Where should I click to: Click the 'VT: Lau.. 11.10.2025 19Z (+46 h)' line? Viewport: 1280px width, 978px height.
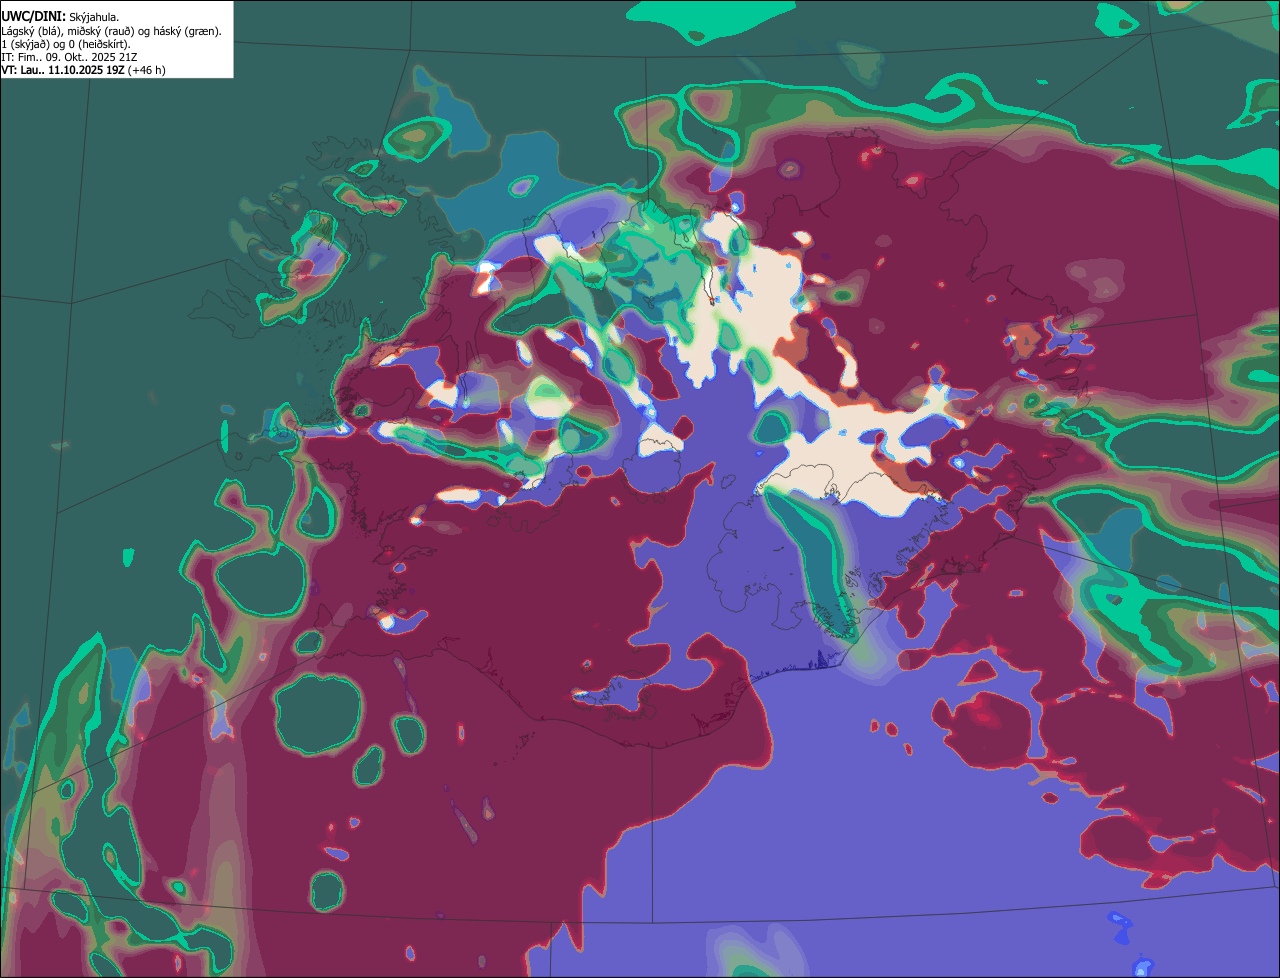84,70
